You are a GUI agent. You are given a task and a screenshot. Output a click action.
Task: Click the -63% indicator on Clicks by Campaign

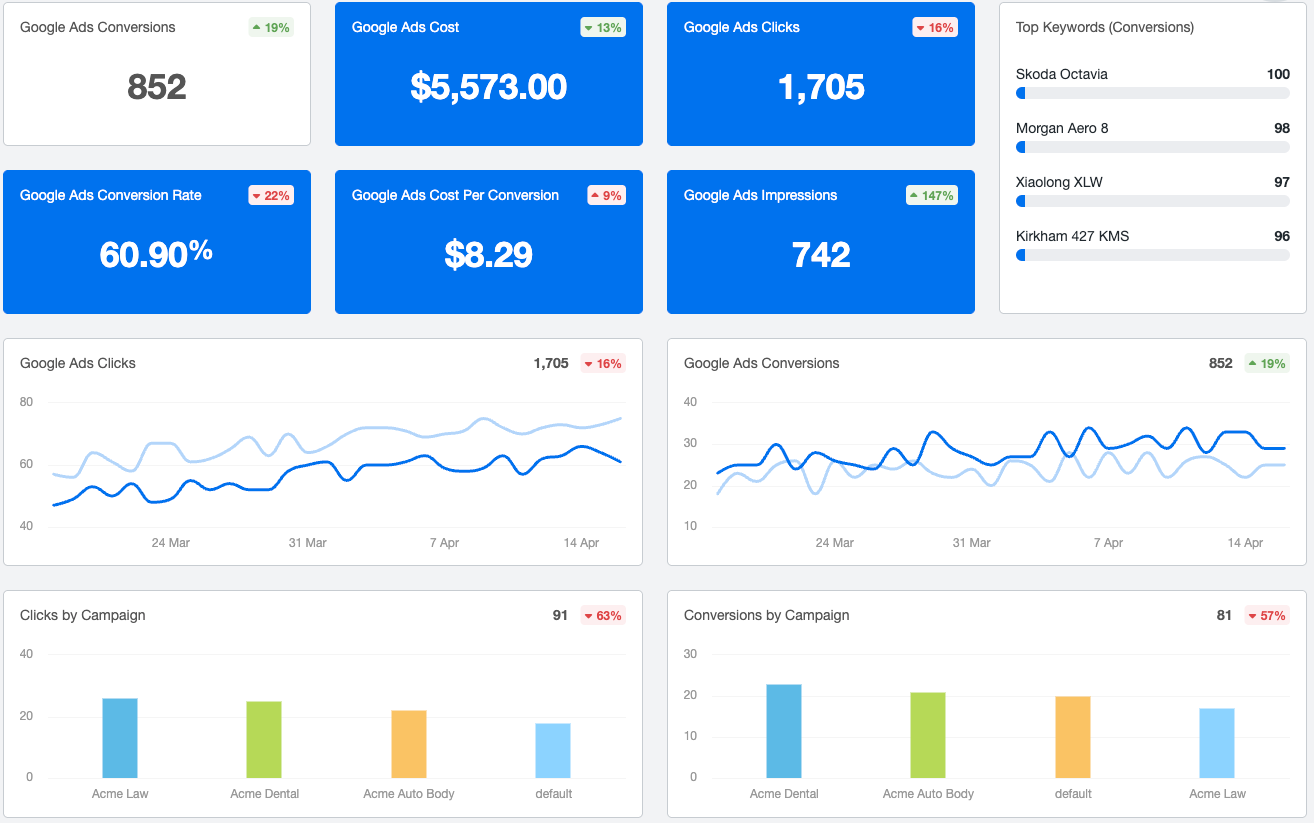tap(602, 615)
